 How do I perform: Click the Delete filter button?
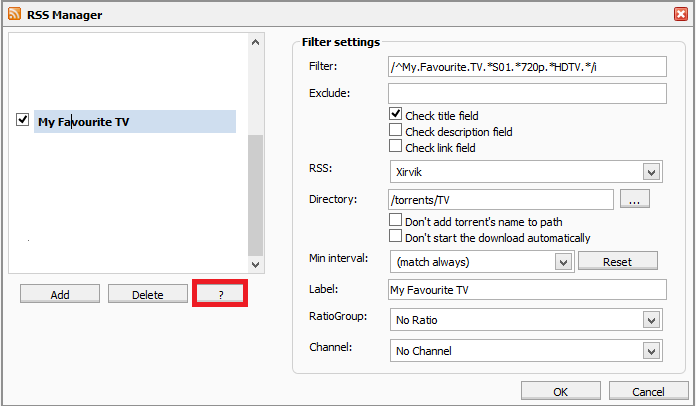click(148, 294)
